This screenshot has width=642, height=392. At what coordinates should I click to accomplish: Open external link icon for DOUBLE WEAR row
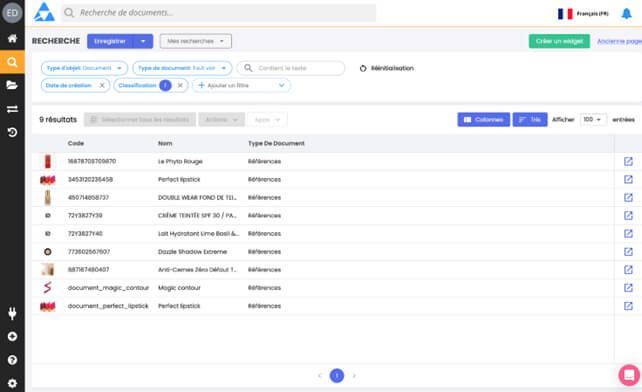pyautogui.click(x=628, y=197)
